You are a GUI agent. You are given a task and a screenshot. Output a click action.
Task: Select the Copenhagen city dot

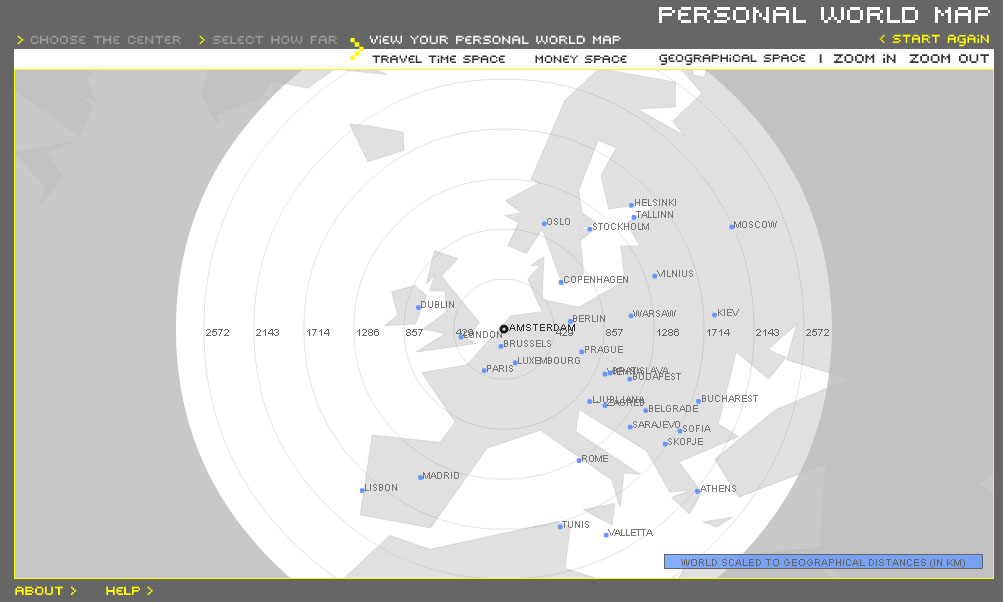tap(561, 282)
